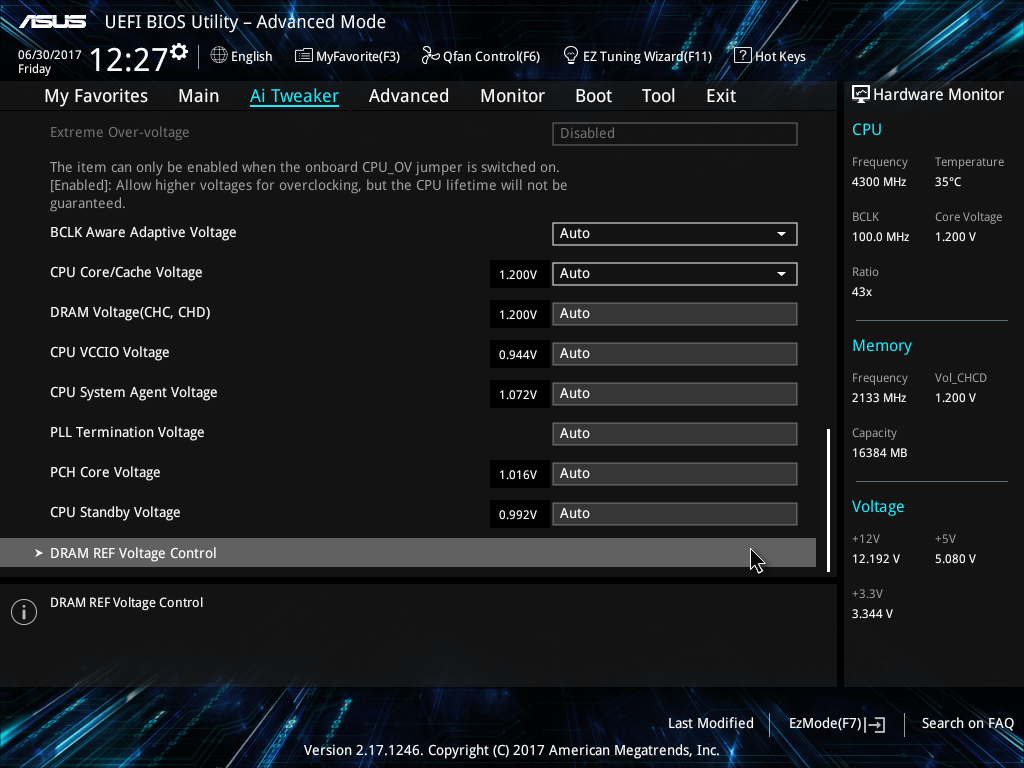1024x768 pixels.
Task: Open the clock settings gear icon
Action: point(179,52)
